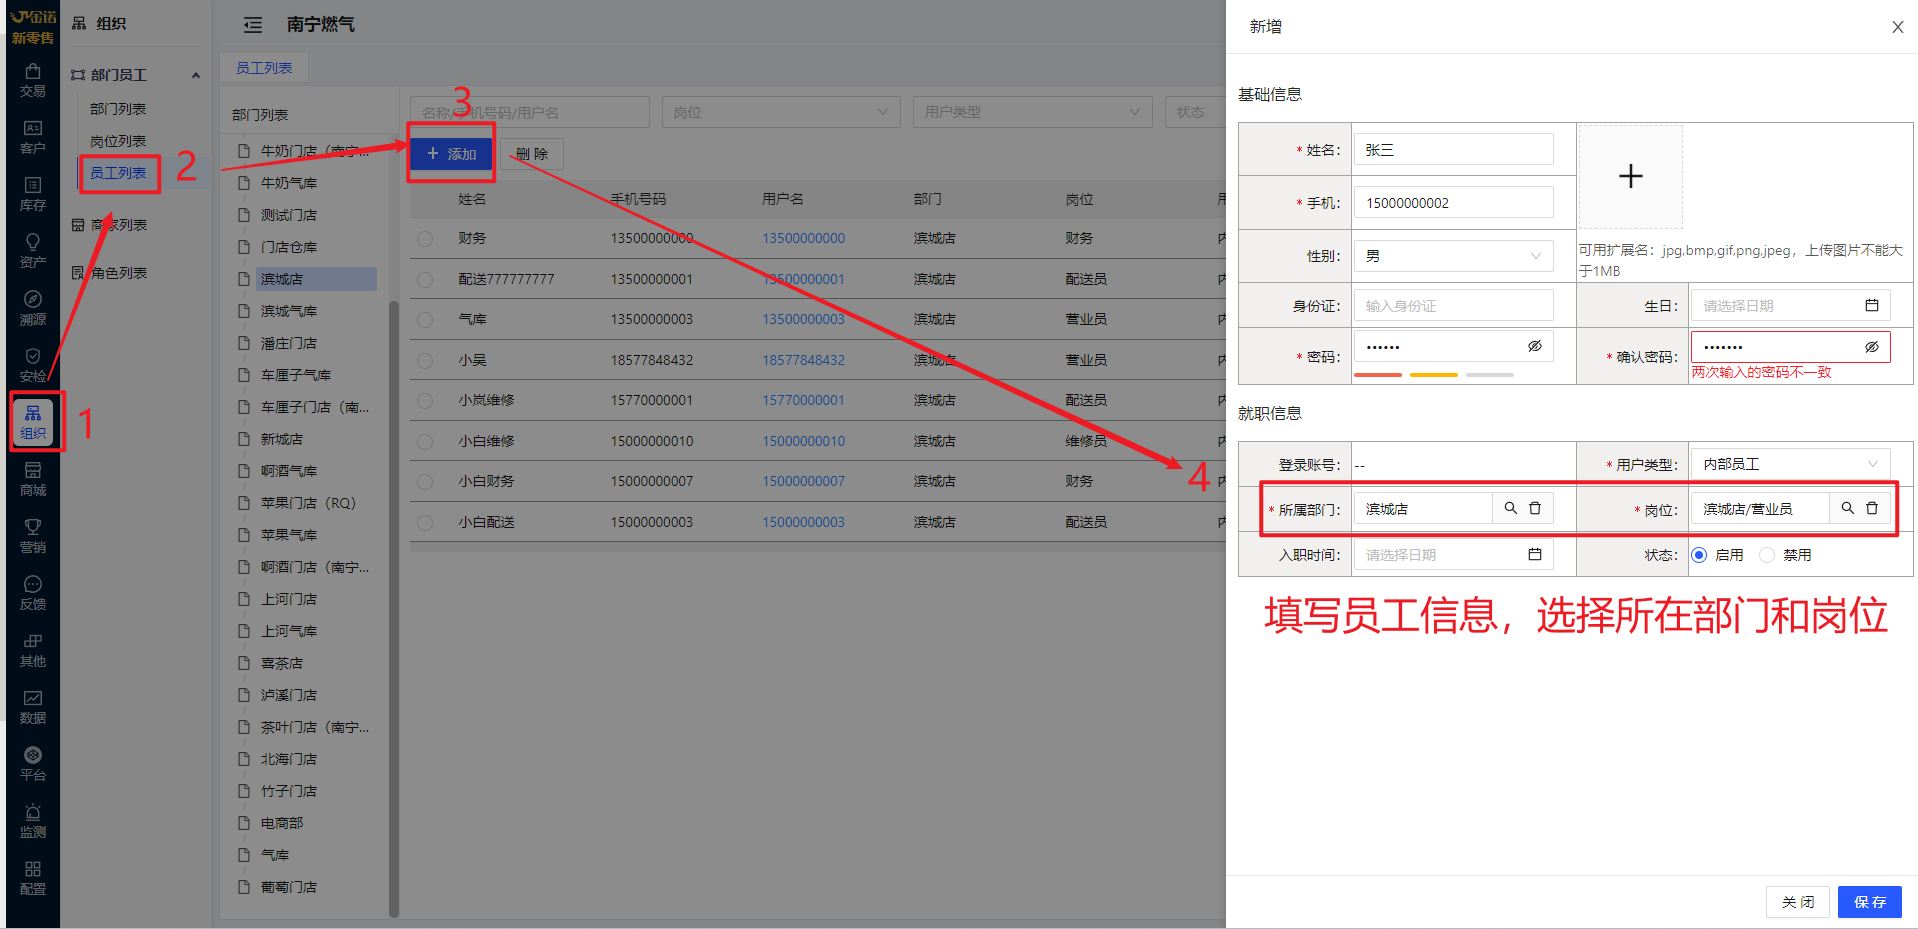Open the 商城 module in sidebar
The image size is (1918, 929).
(33, 479)
